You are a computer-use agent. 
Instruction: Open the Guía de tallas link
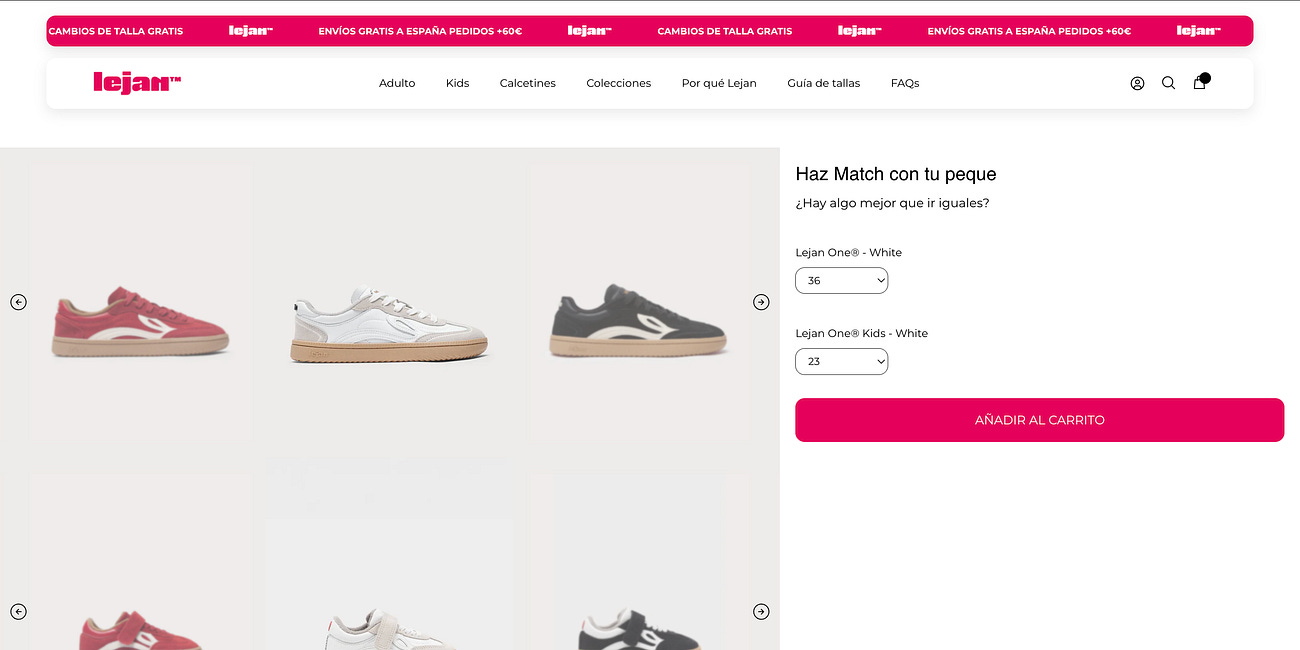pyautogui.click(x=824, y=83)
